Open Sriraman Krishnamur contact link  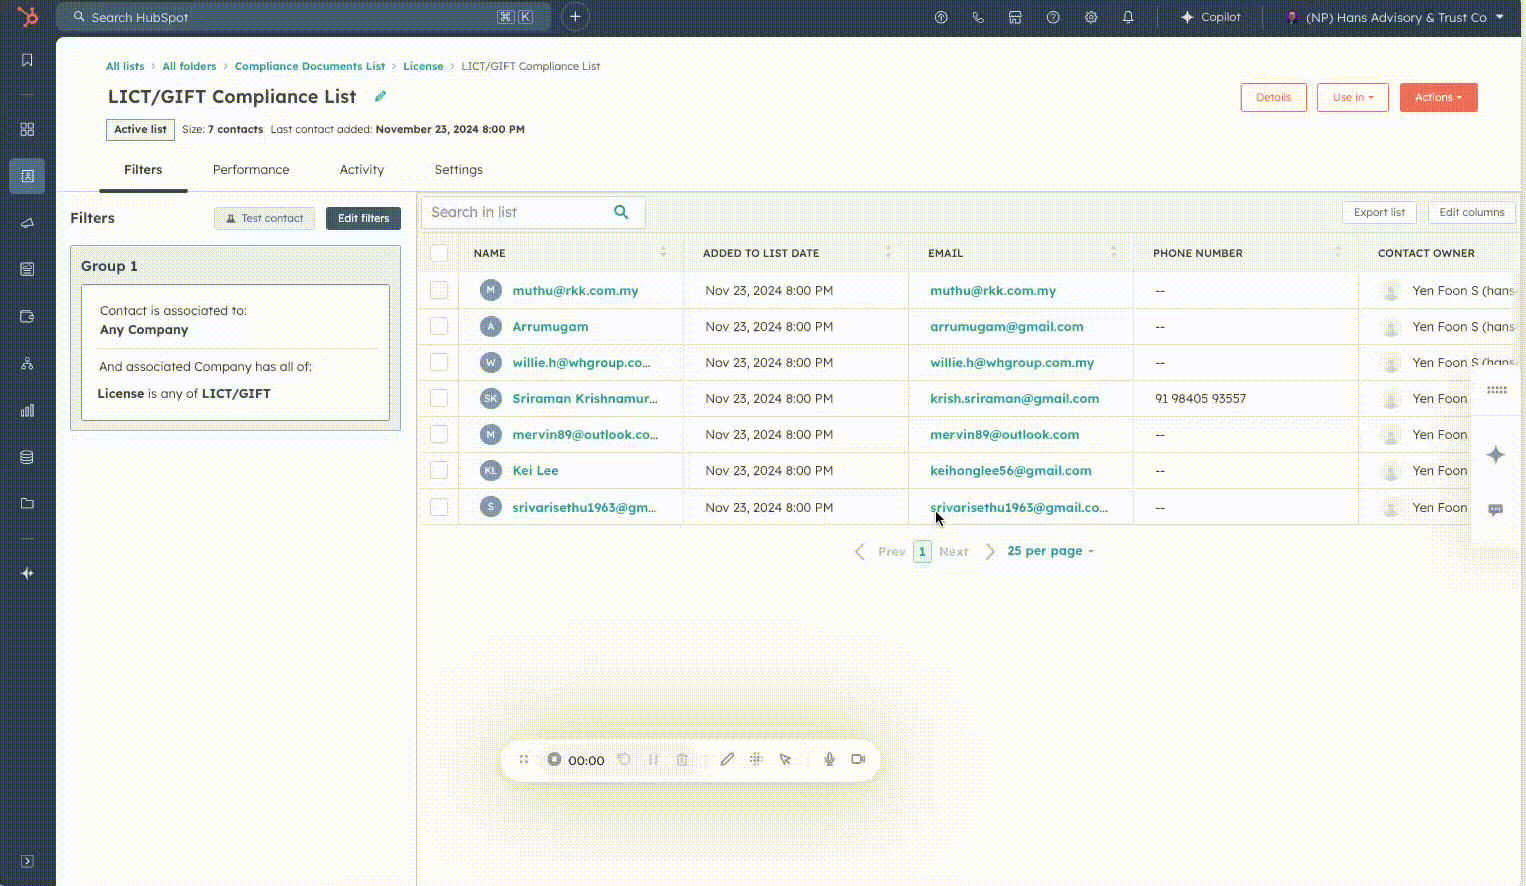click(584, 399)
